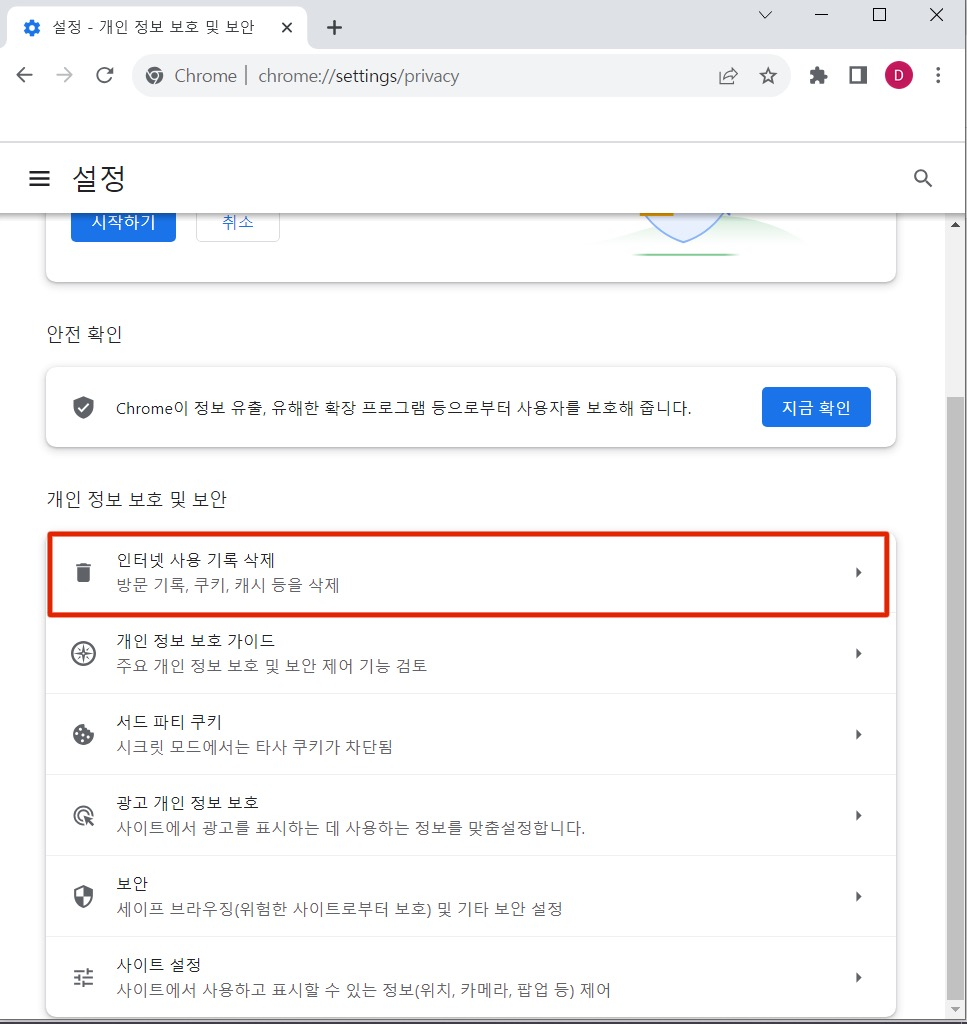Open the side panel icon

(857, 75)
